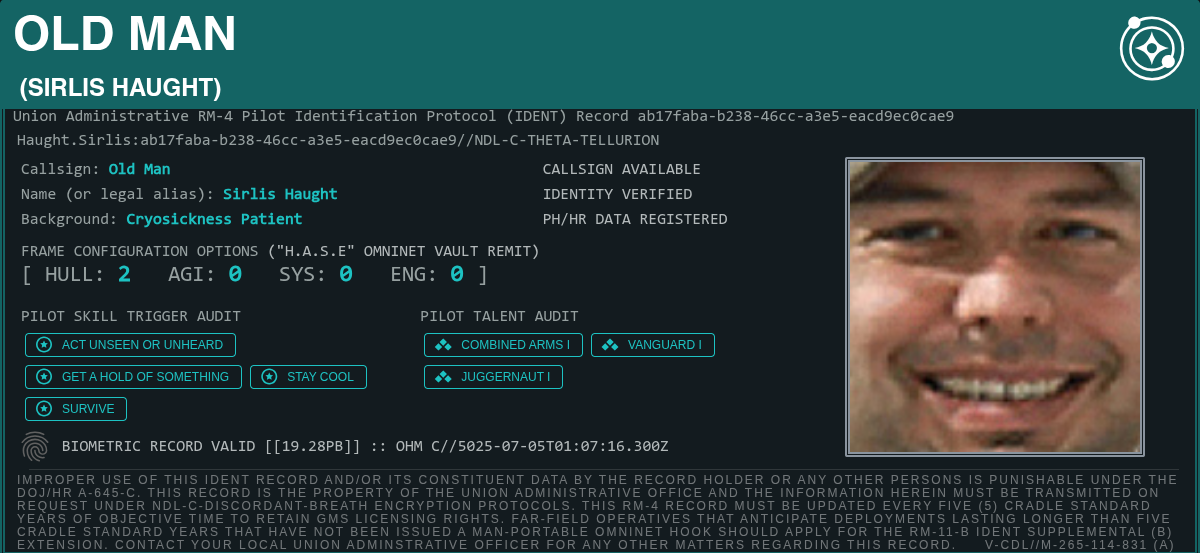The width and height of the screenshot is (1200, 553).
Task: Click the Stay Cool skill label
Action: [x=320, y=377]
